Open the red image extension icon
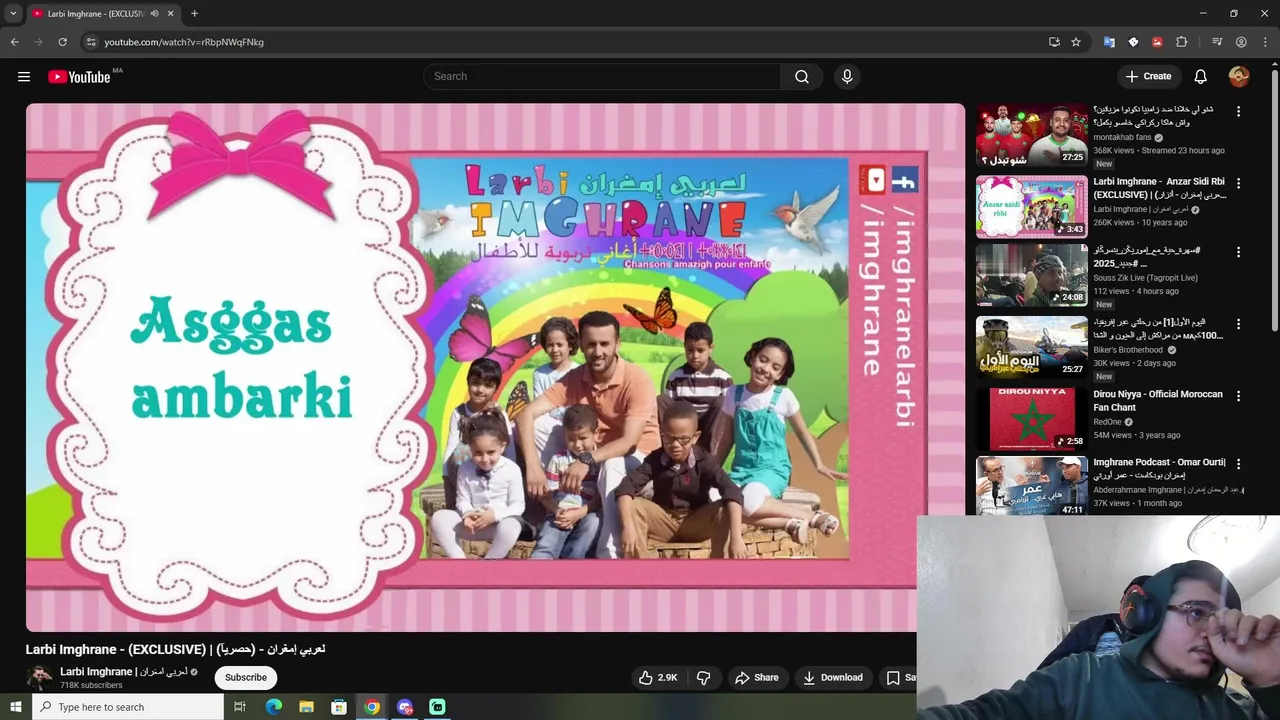 pyautogui.click(x=1157, y=42)
